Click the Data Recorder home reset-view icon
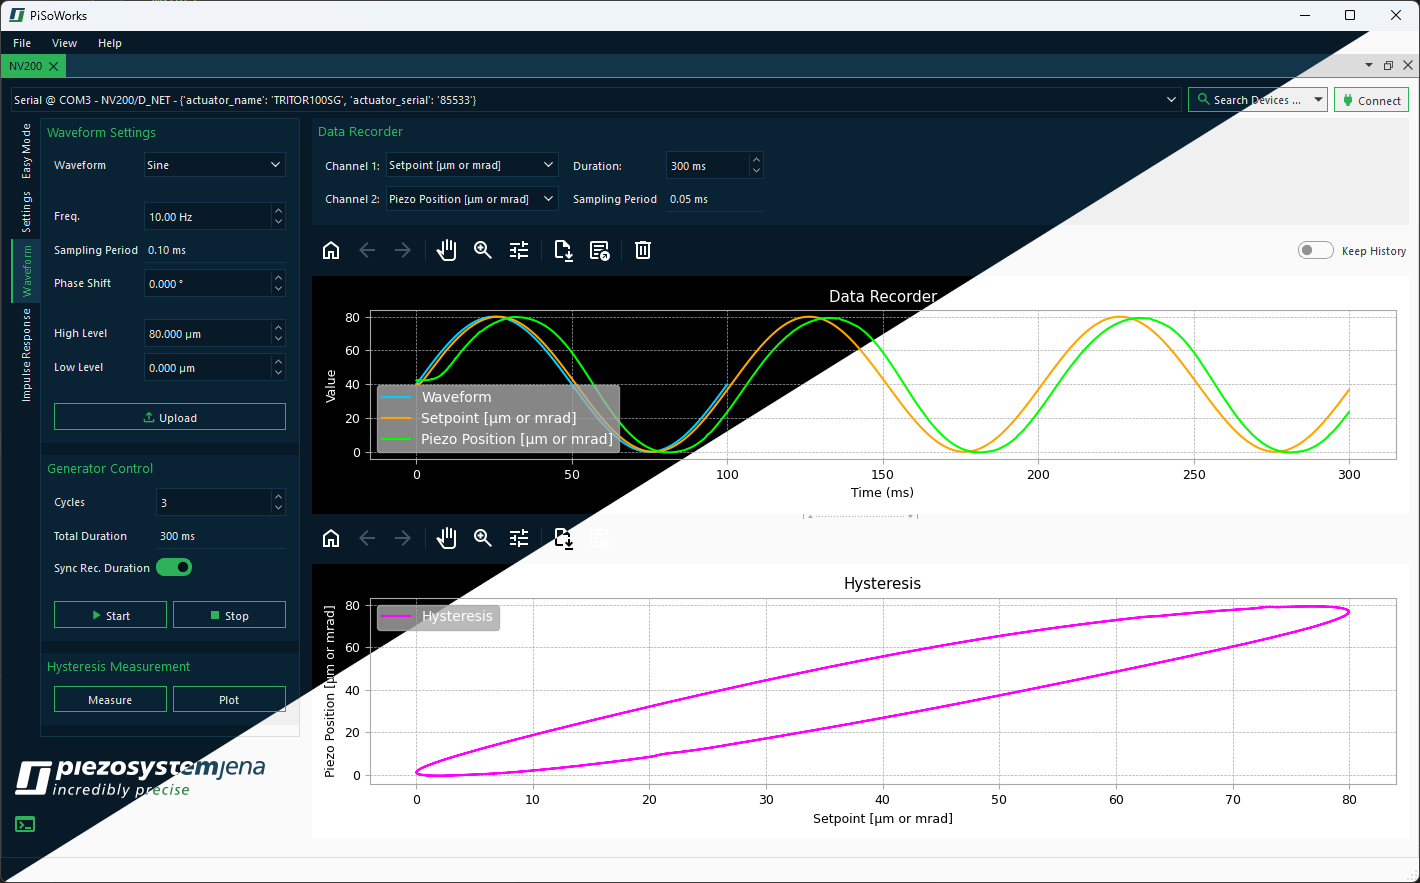This screenshot has height=883, width=1420. pos(331,250)
